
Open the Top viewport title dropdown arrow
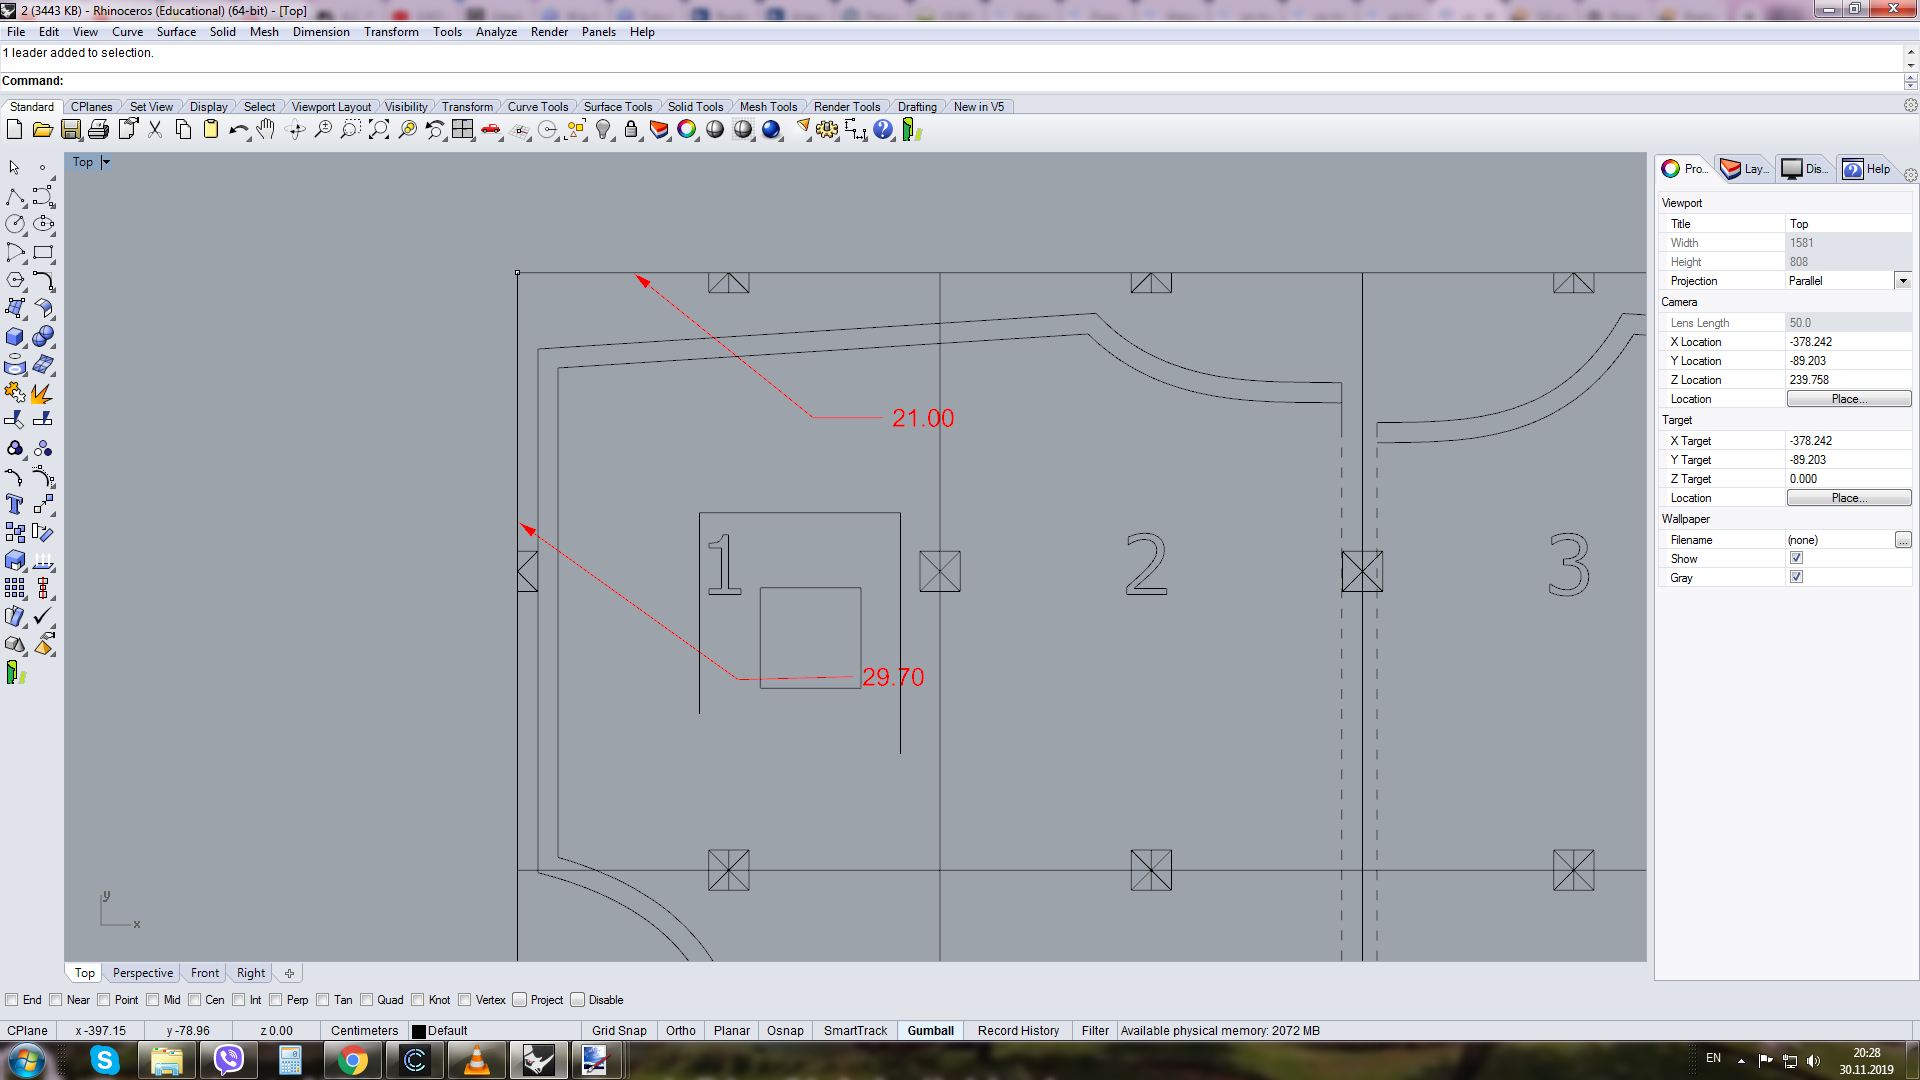(106, 162)
